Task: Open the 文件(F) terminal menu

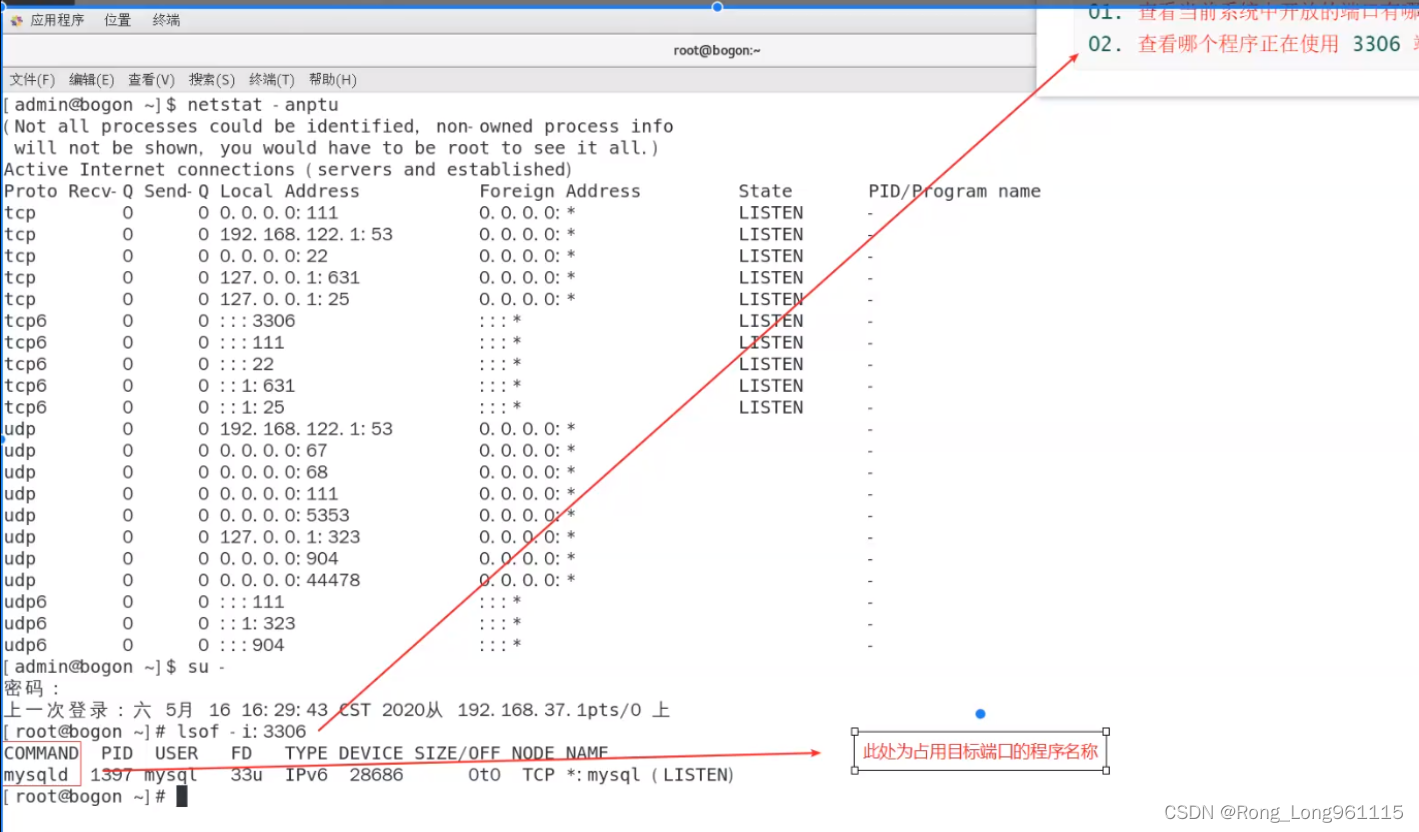Action: point(32,80)
